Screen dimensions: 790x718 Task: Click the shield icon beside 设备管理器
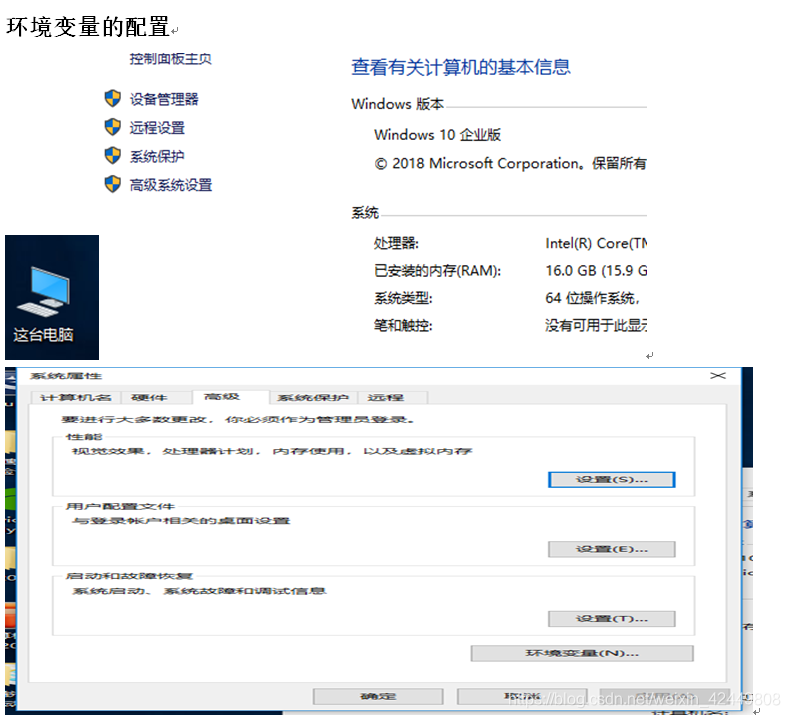112,98
